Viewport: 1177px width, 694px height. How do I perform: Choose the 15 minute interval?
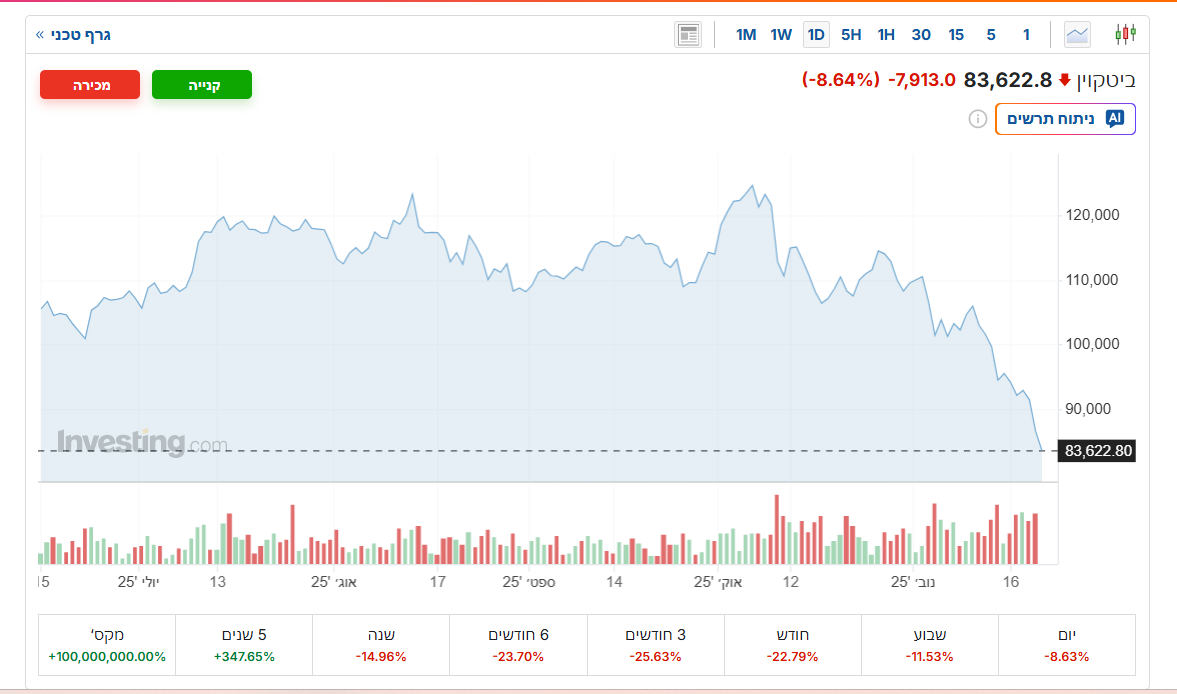click(956, 35)
